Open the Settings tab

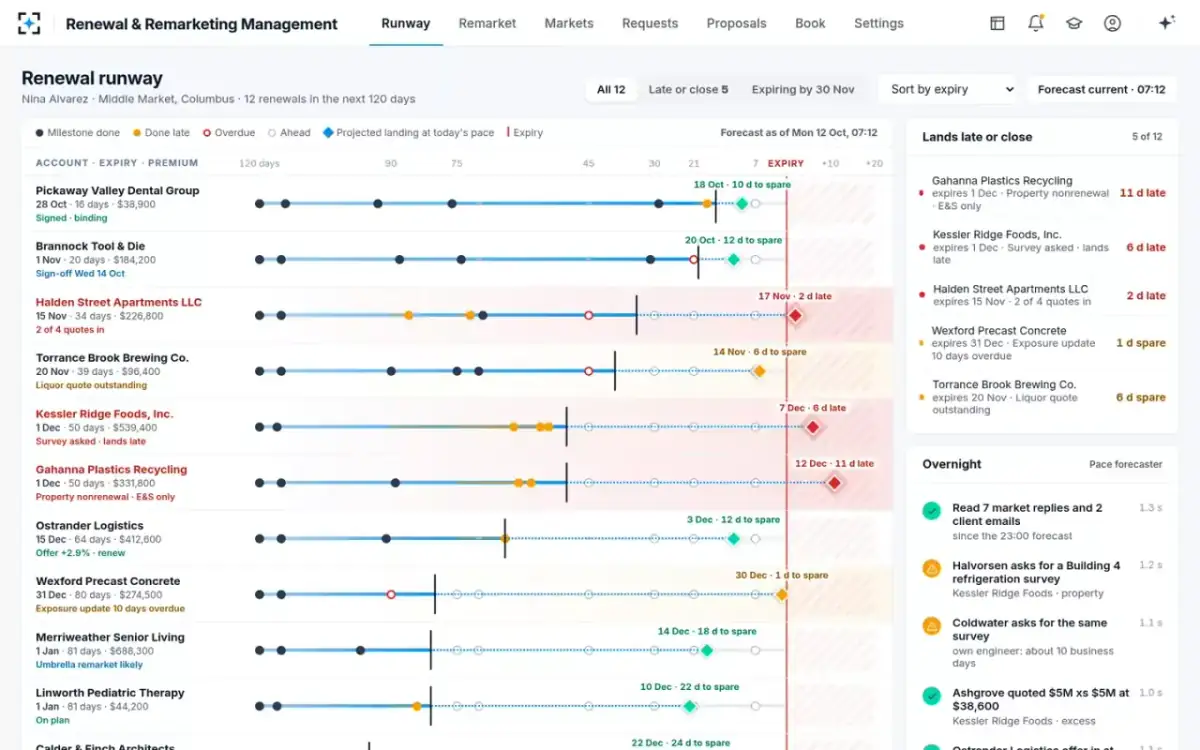[879, 23]
